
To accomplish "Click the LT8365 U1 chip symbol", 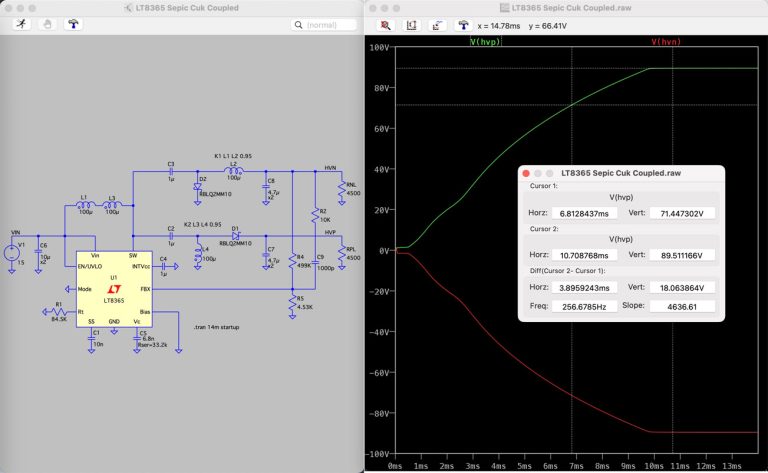I will (x=114, y=289).
